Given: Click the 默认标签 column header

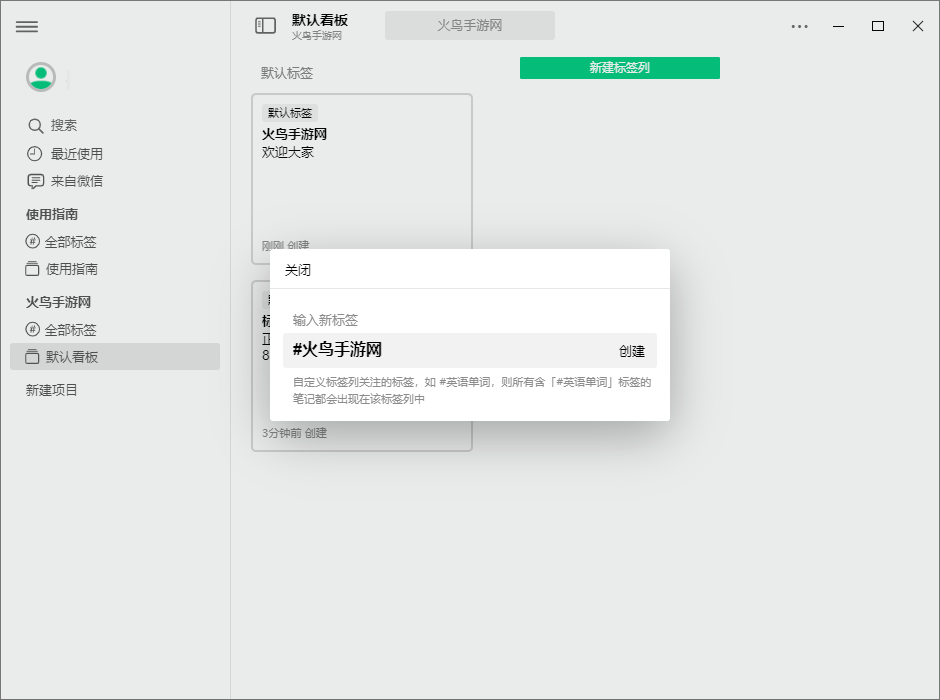Looking at the screenshot, I should (x=287, y=73).
